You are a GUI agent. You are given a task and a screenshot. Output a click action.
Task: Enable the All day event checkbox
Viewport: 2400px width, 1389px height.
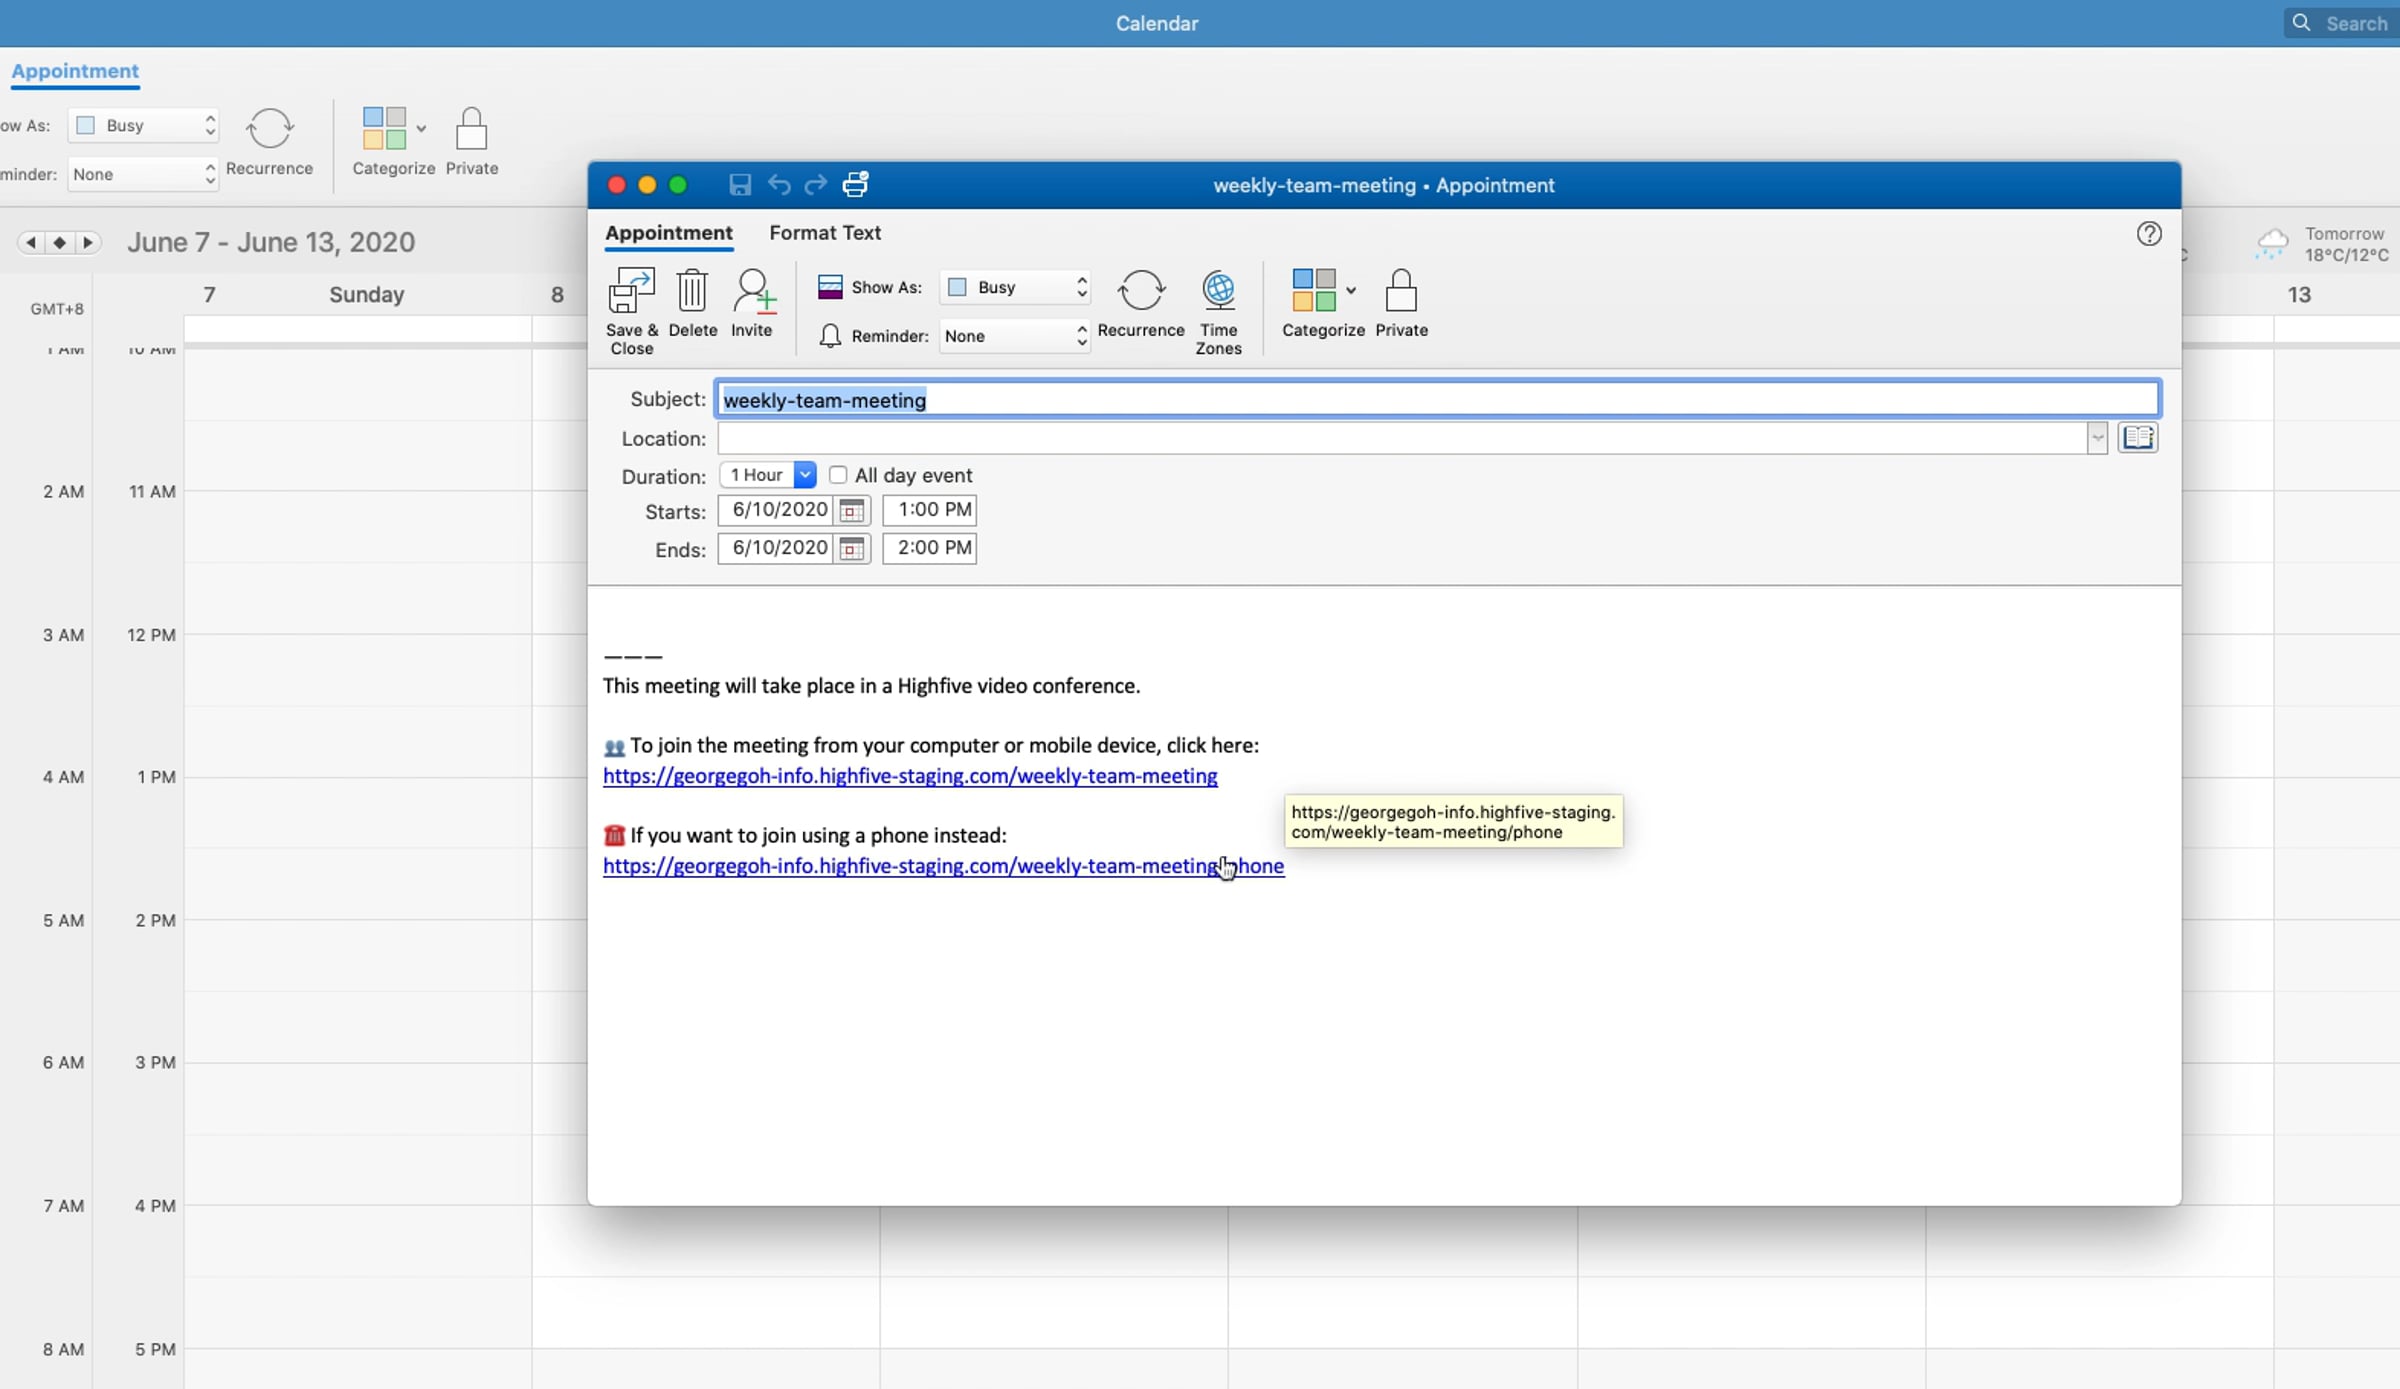[838, 475]
